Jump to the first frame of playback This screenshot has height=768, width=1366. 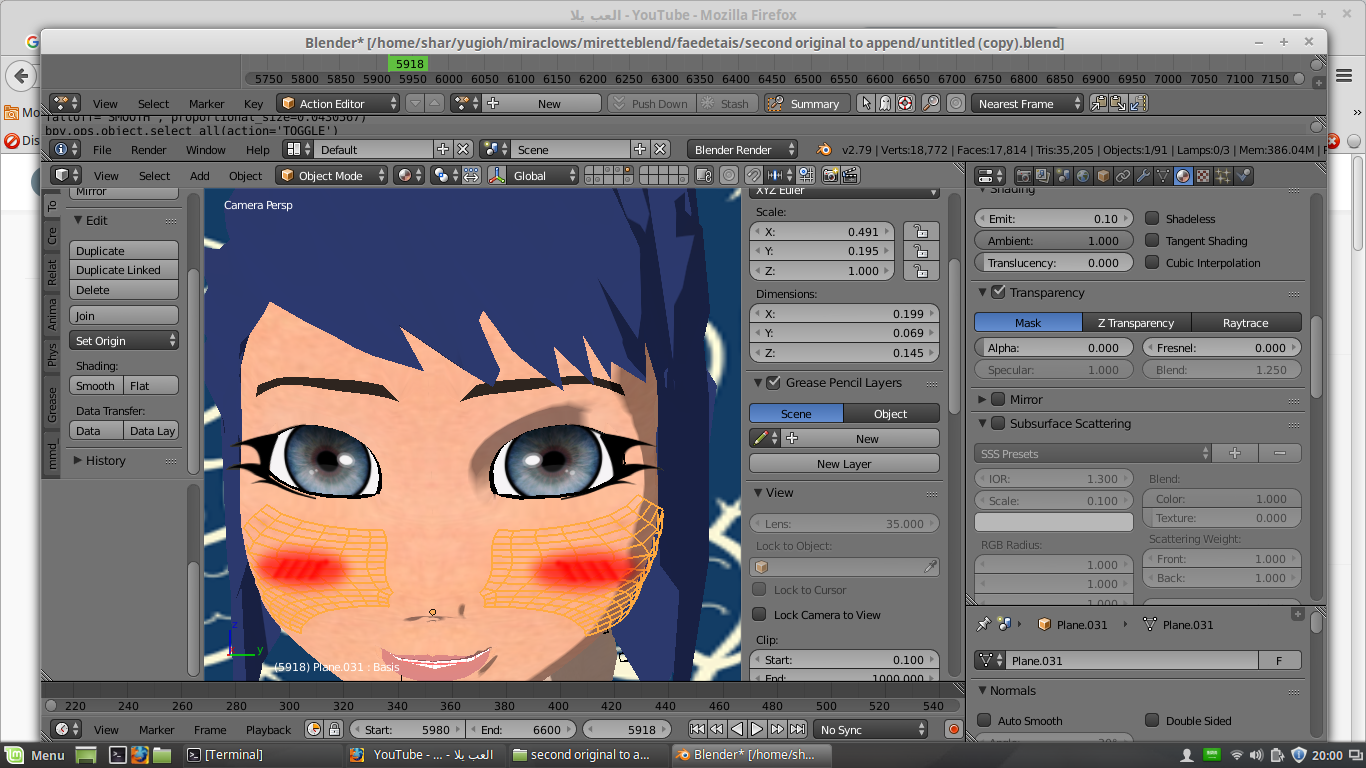698,729
